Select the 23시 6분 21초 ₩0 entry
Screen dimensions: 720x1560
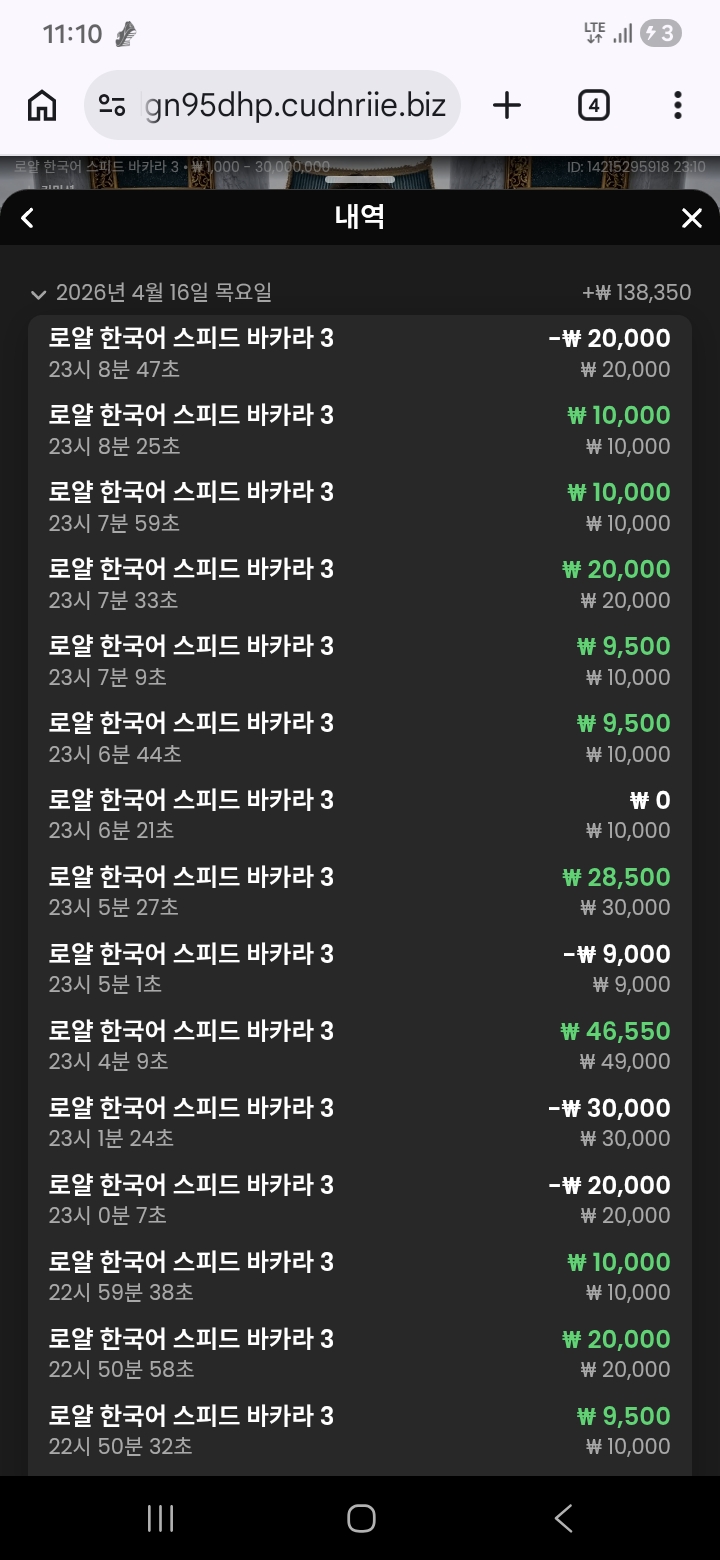[x=359, y=814]
